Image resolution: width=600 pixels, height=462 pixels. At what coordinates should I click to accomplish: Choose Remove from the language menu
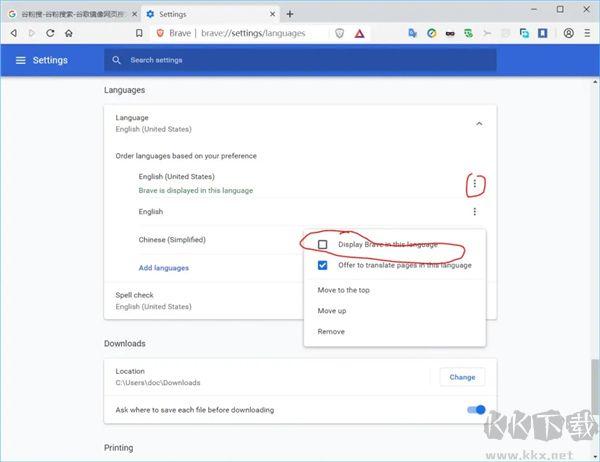pos(395,331)
